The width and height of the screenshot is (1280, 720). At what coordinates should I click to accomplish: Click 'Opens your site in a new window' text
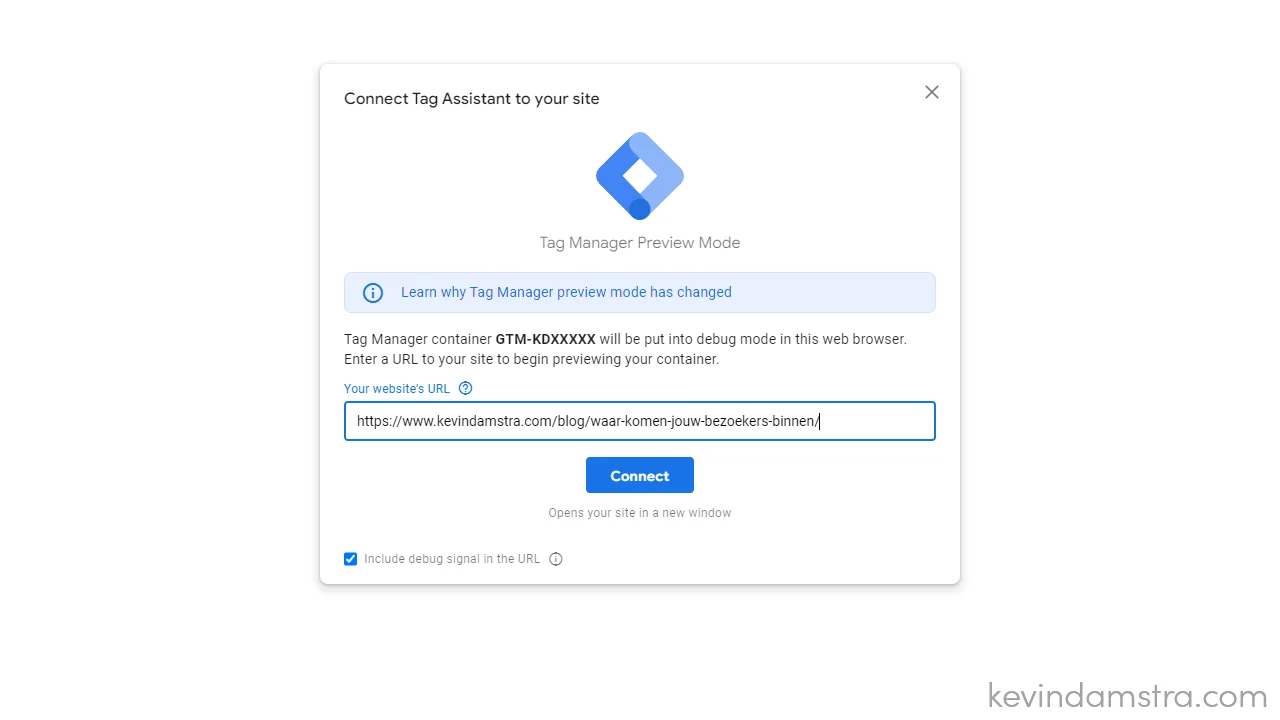click(640, 513)
